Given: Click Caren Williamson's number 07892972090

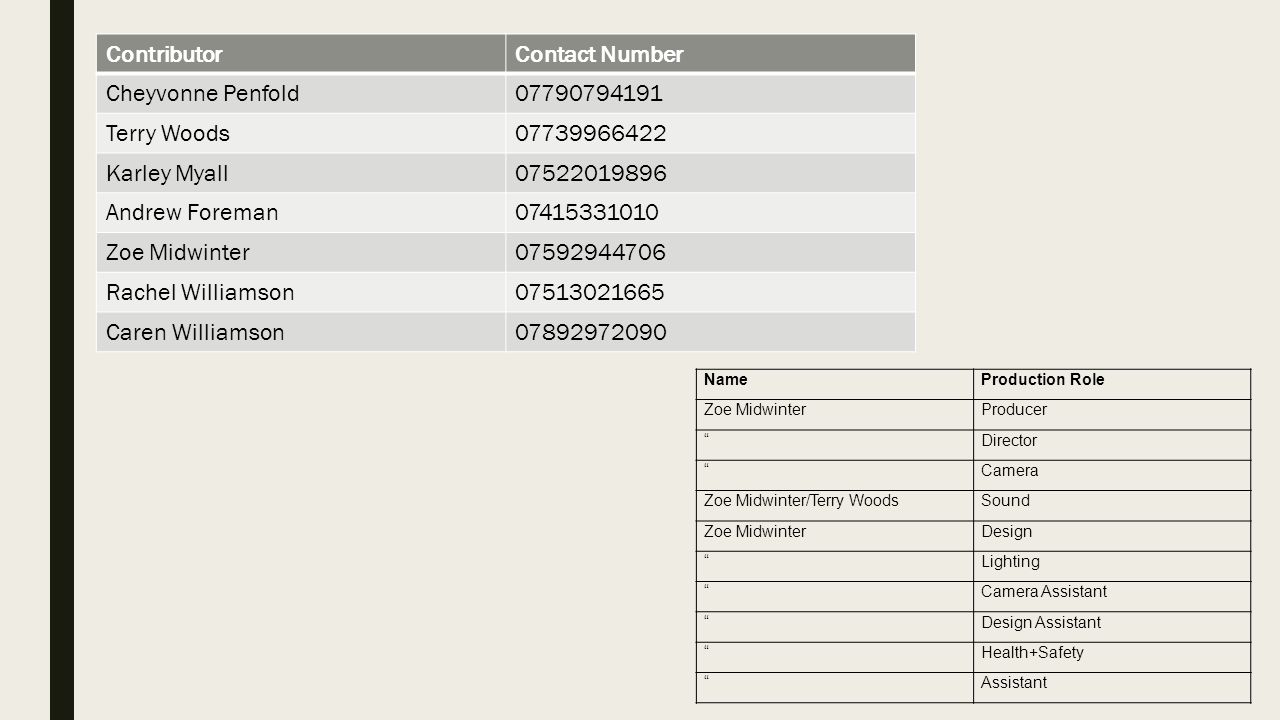Looking at the screenshot, I should click(710, 331).
